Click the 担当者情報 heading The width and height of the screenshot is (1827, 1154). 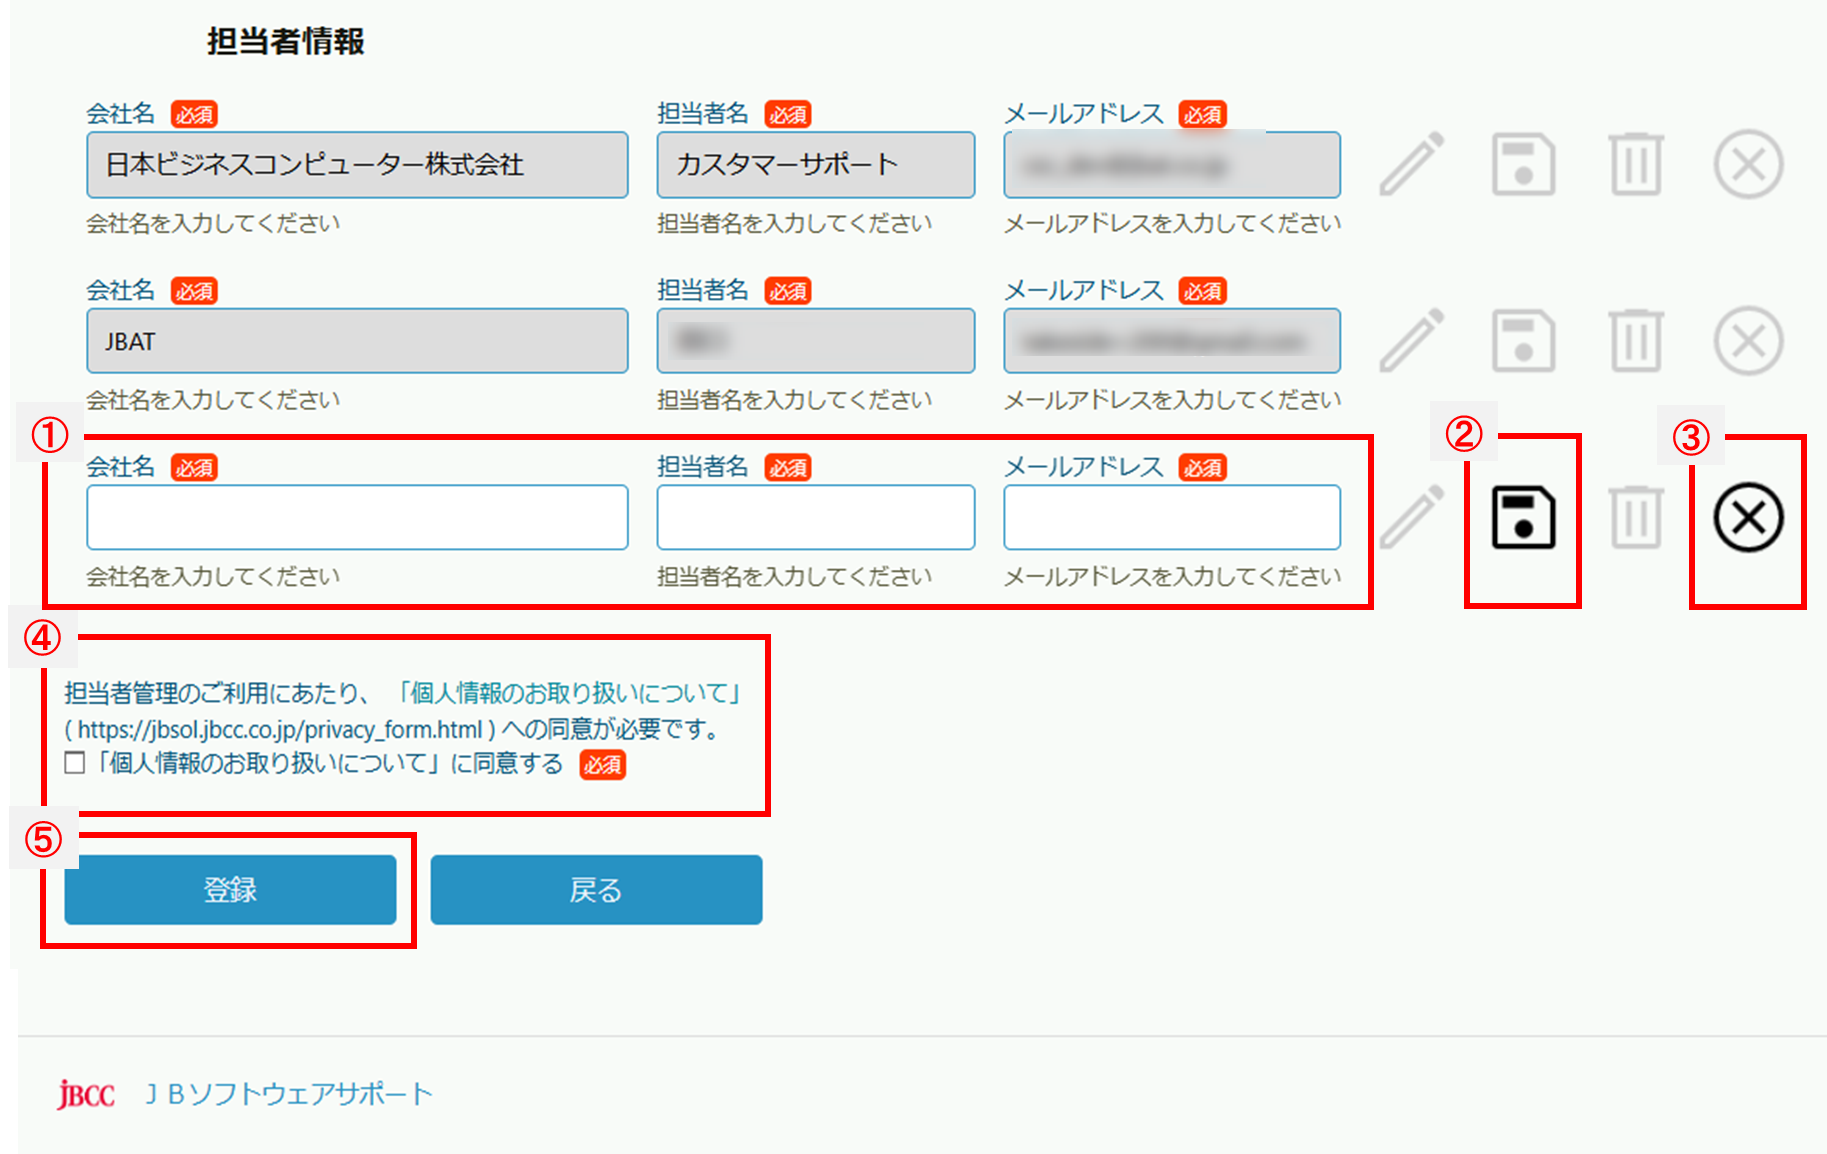click(286, 41)
